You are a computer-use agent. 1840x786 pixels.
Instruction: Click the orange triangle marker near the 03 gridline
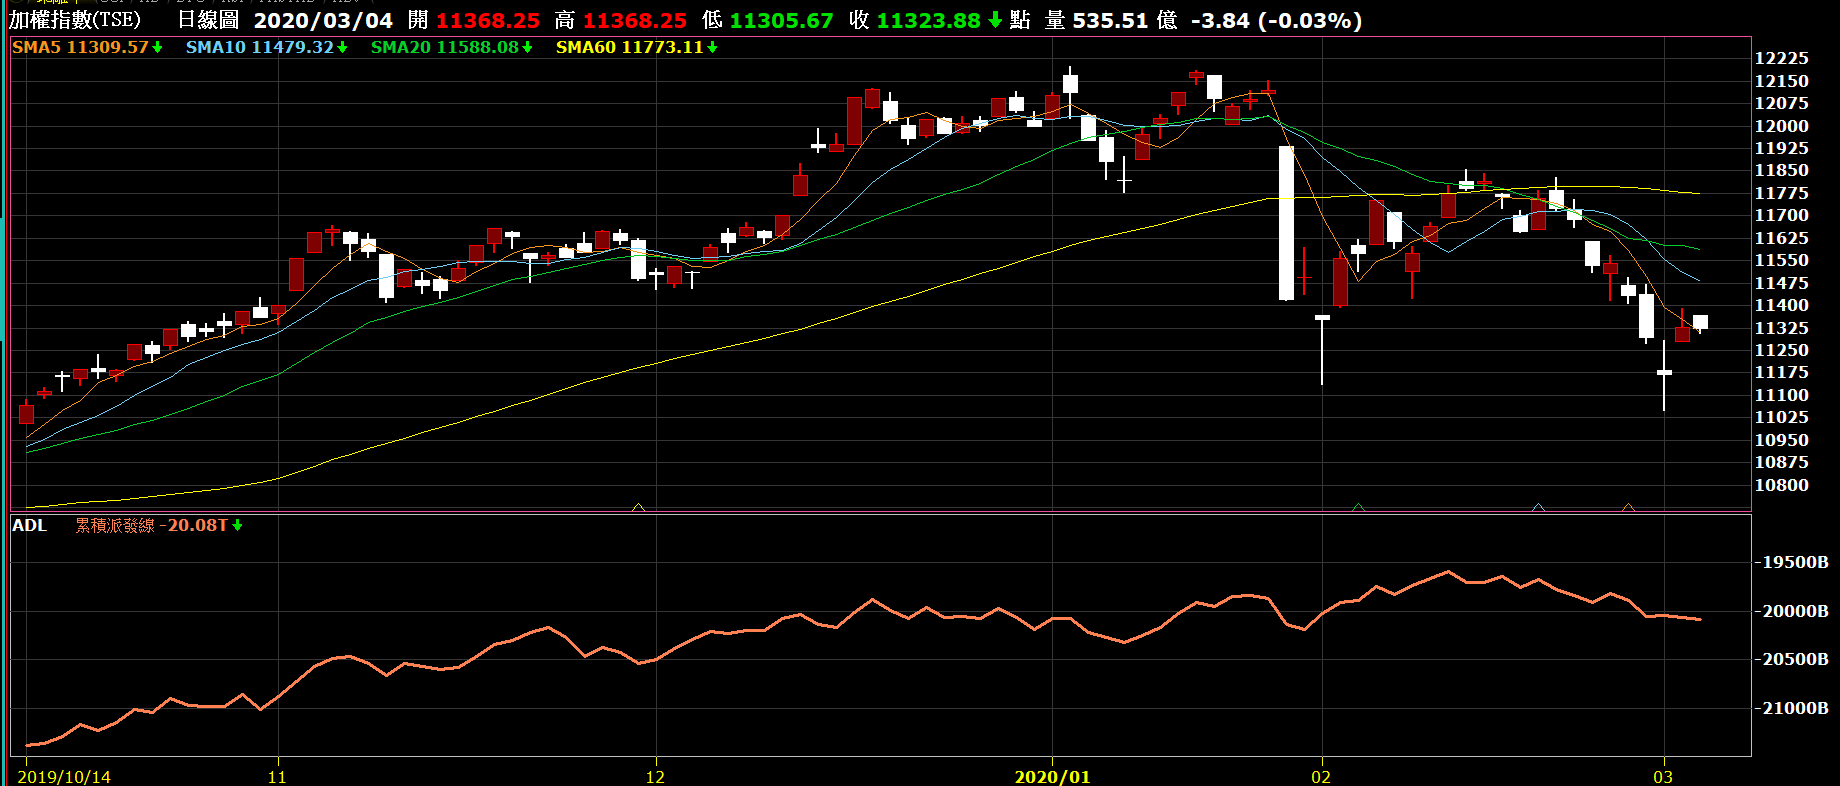coord(1628,508)
